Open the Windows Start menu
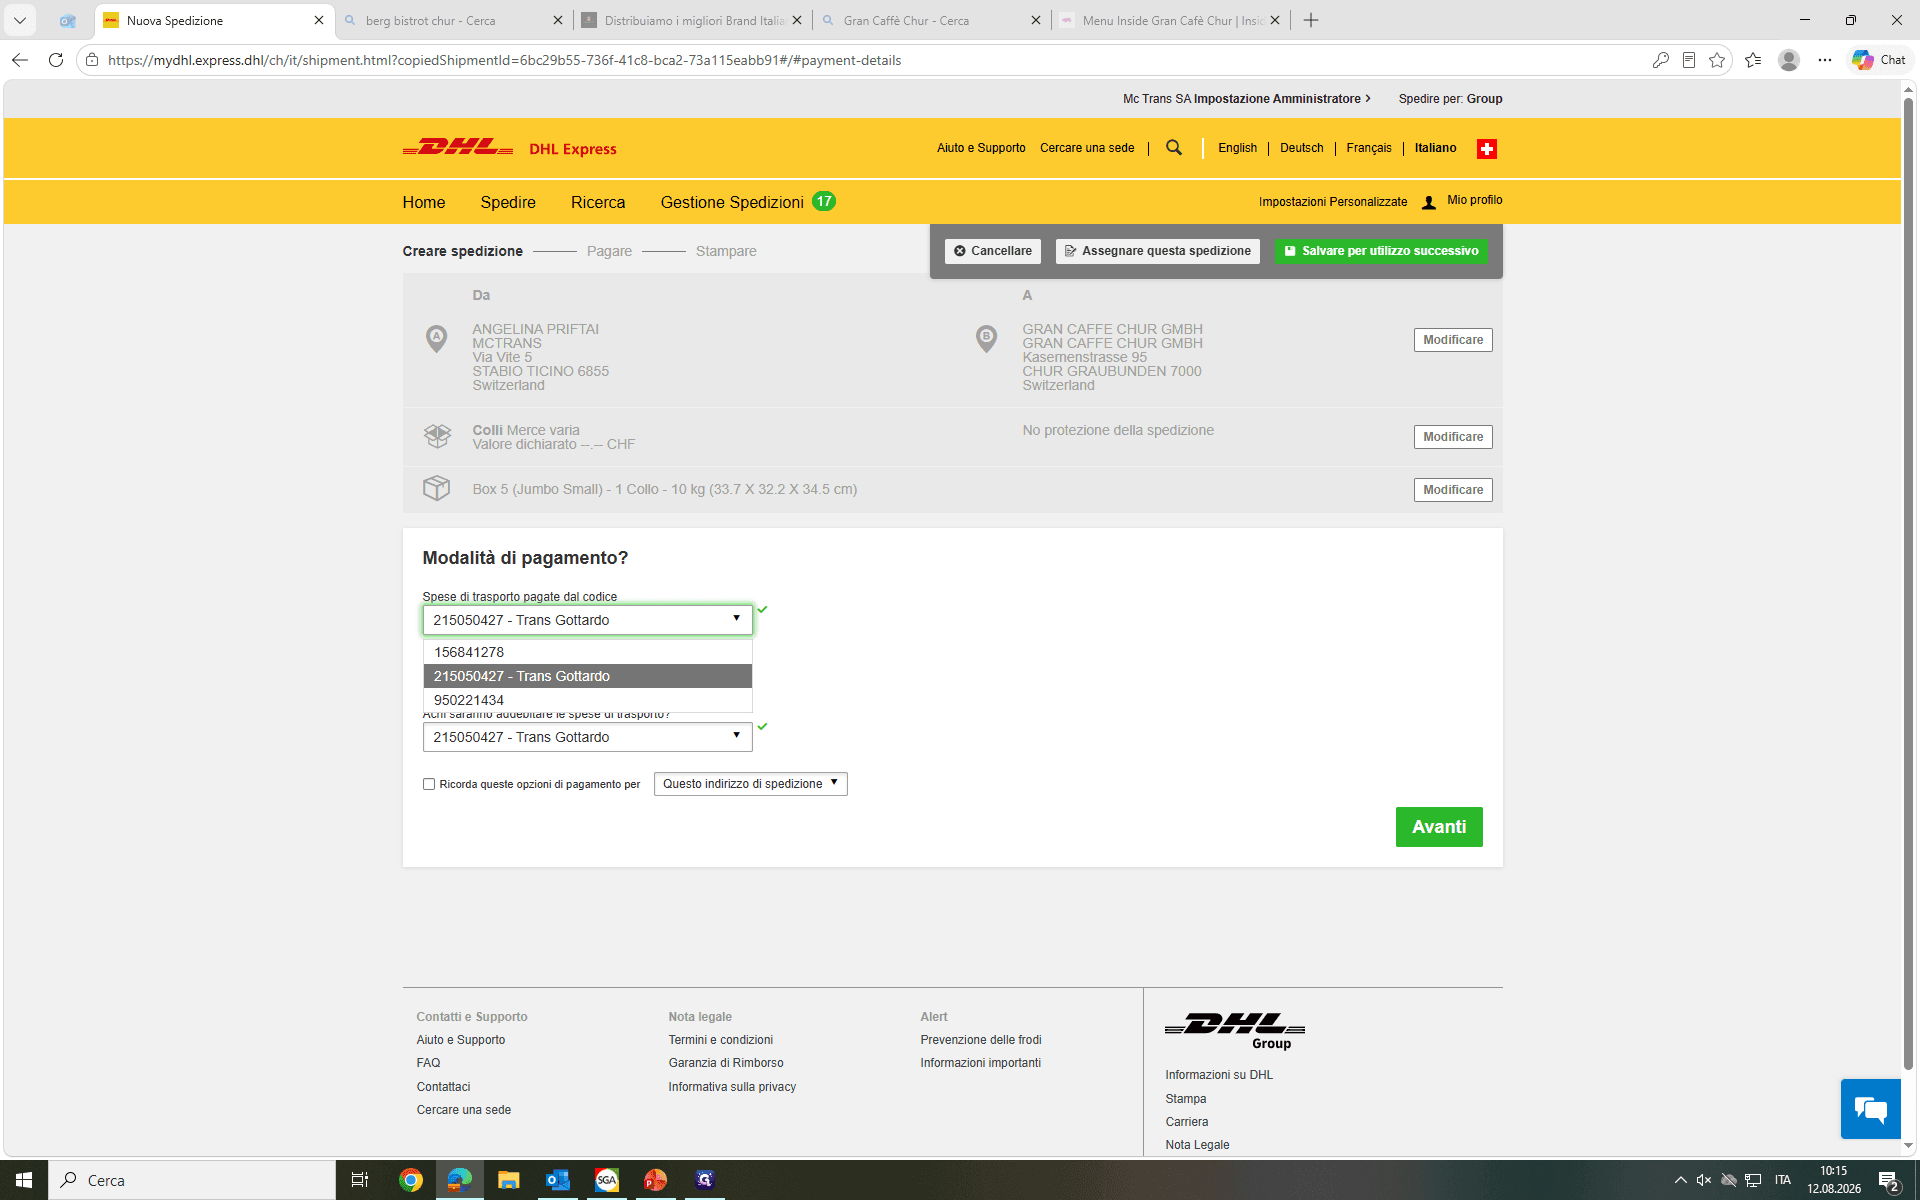 [24, 1180]
